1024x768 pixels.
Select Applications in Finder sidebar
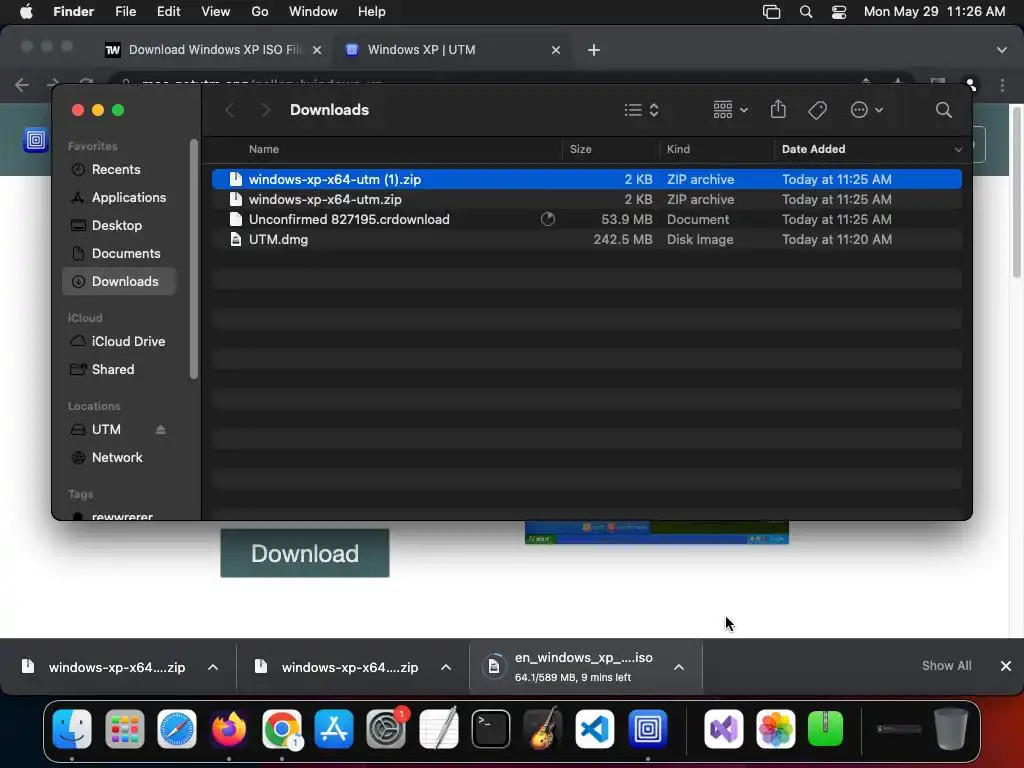pyautogui.click(x=119, y=197)
